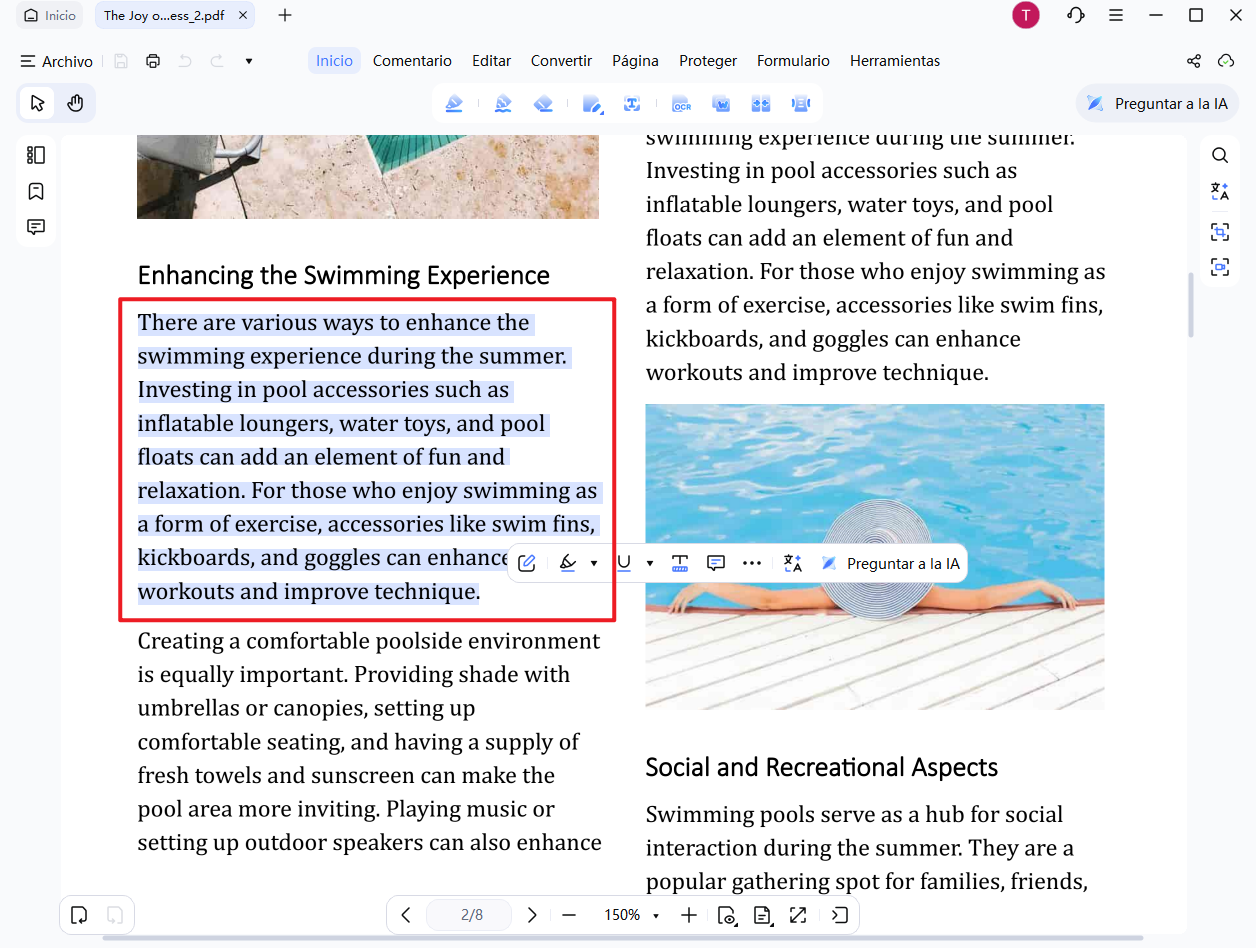Select the highlighter tool in top toolbar
Viewport: 1256px width, 948px height.
tap(454, 103)
